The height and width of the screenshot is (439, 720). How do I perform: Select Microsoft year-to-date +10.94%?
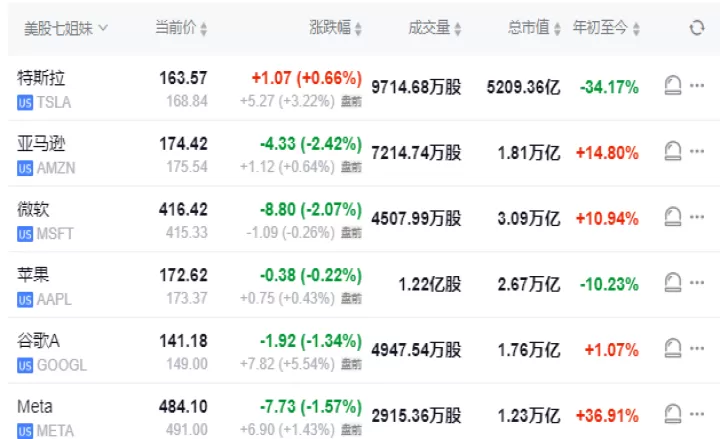(x=607, y=218)
